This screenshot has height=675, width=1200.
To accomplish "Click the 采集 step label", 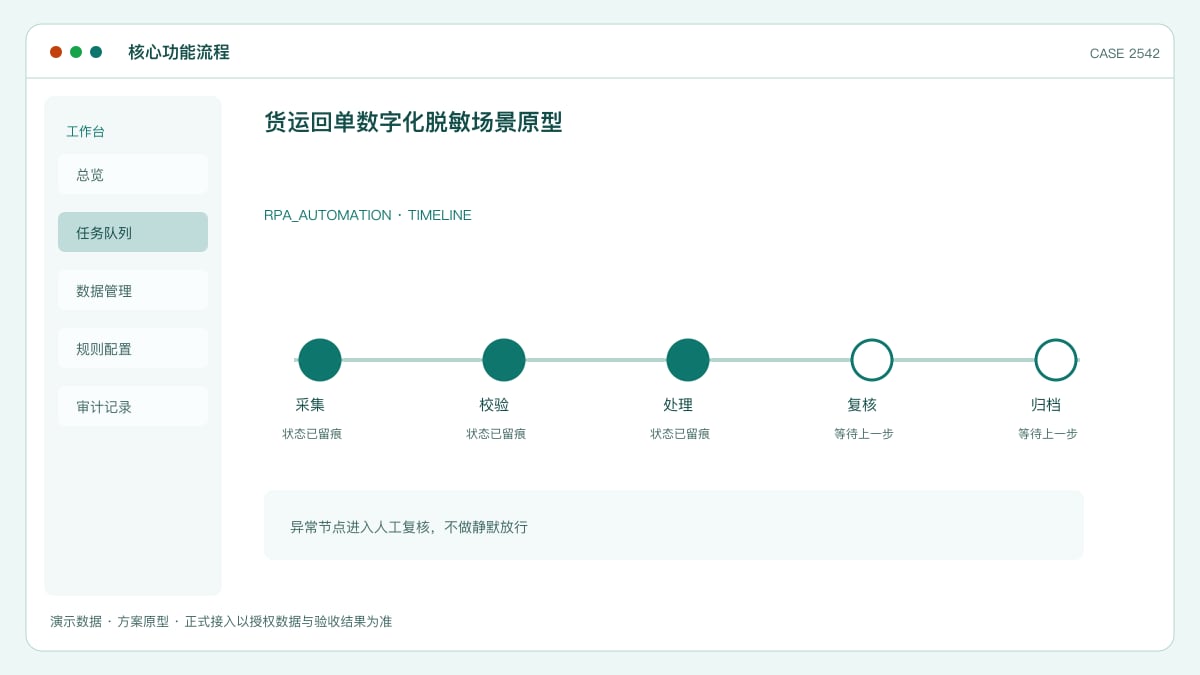I will tap(310, 405).
